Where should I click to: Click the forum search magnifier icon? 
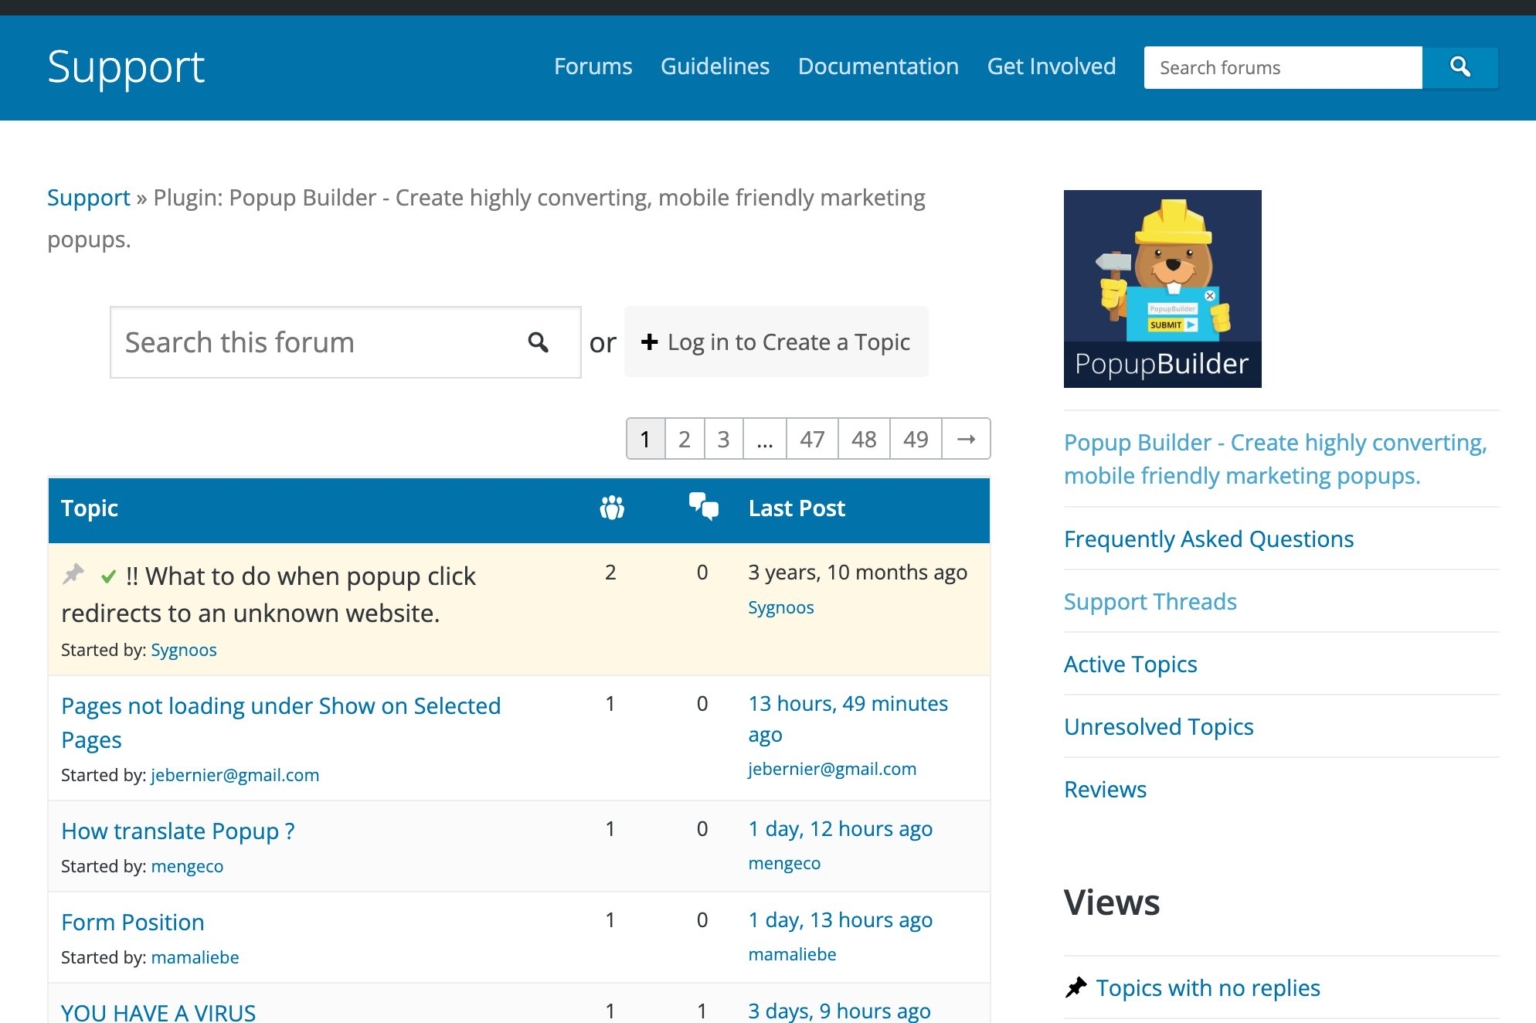(538, 343)
